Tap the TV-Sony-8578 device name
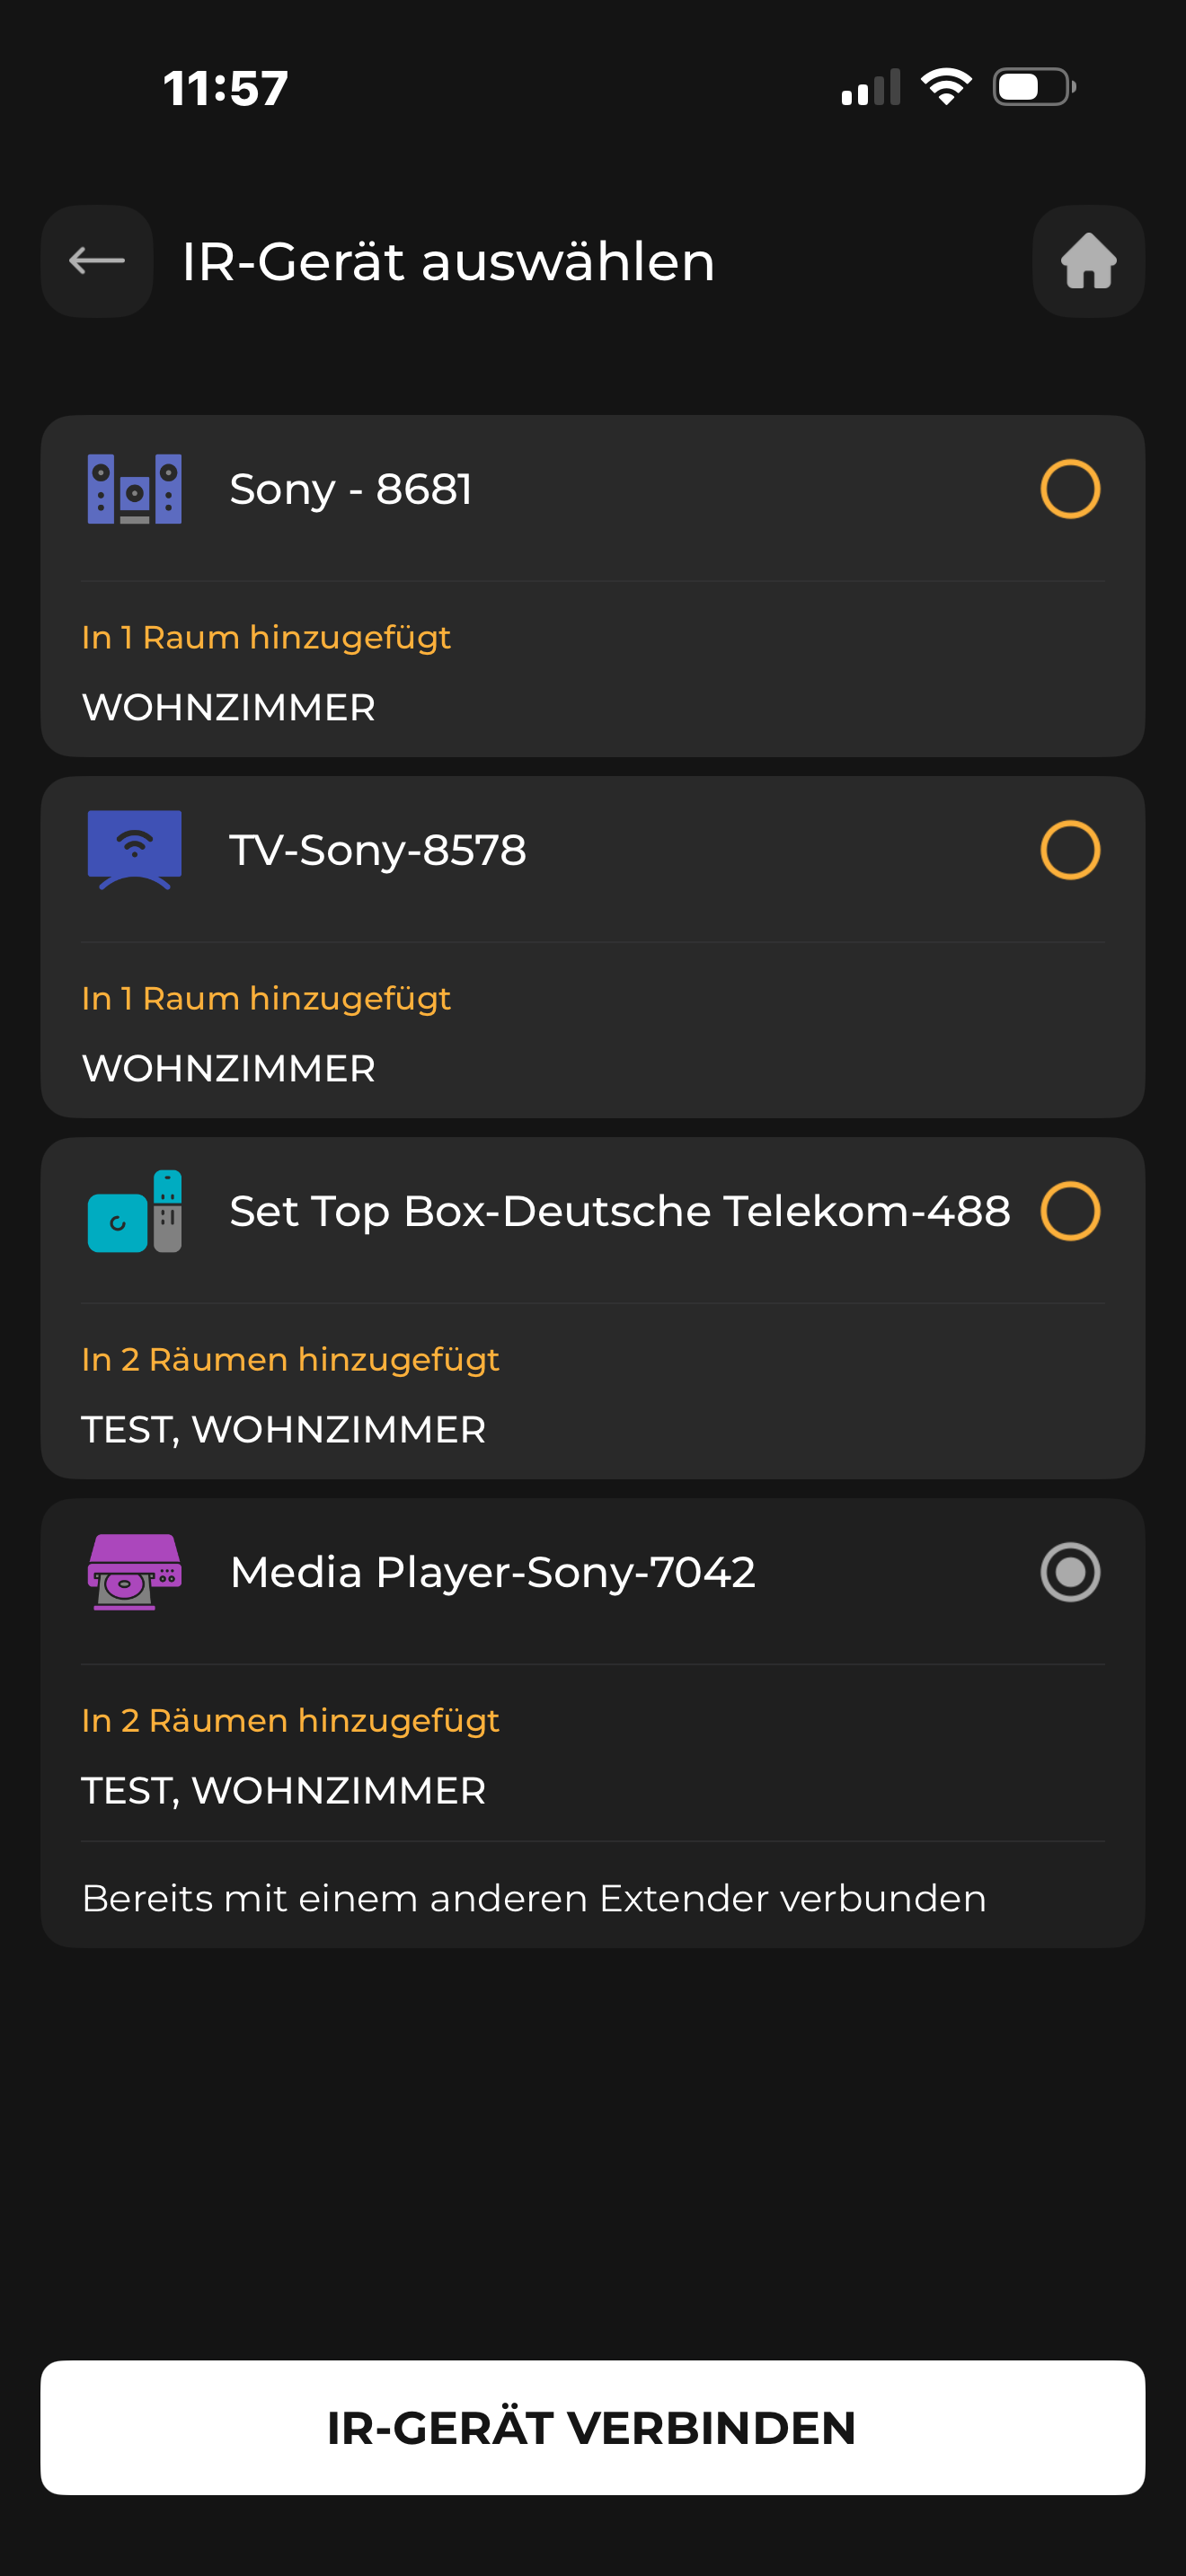Screen dimensions: 1186x2576 click(378, 850)
